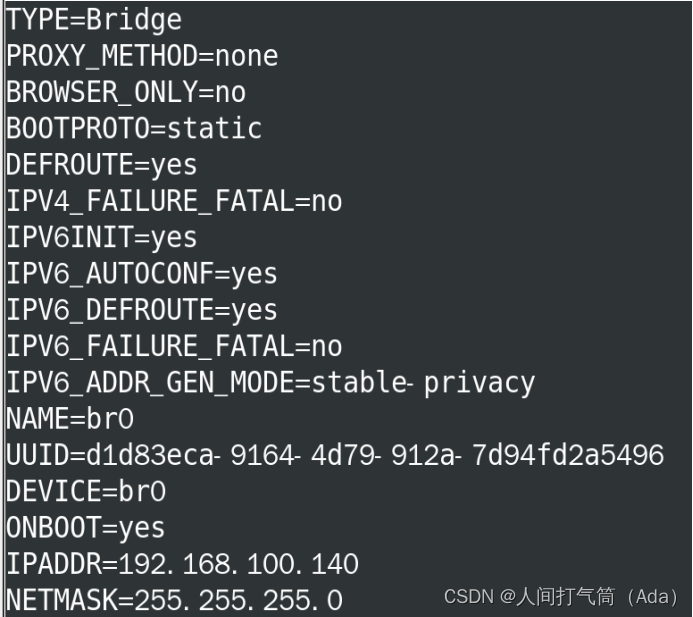Place cursor at IPV6_AUTOCONF=yes

point(142,274)
